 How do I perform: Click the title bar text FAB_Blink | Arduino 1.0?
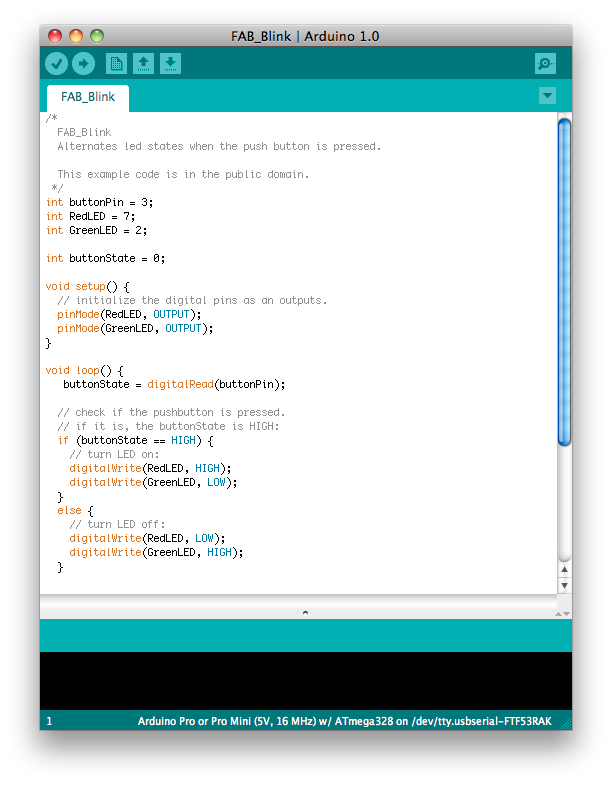click(x=305, y=37)
